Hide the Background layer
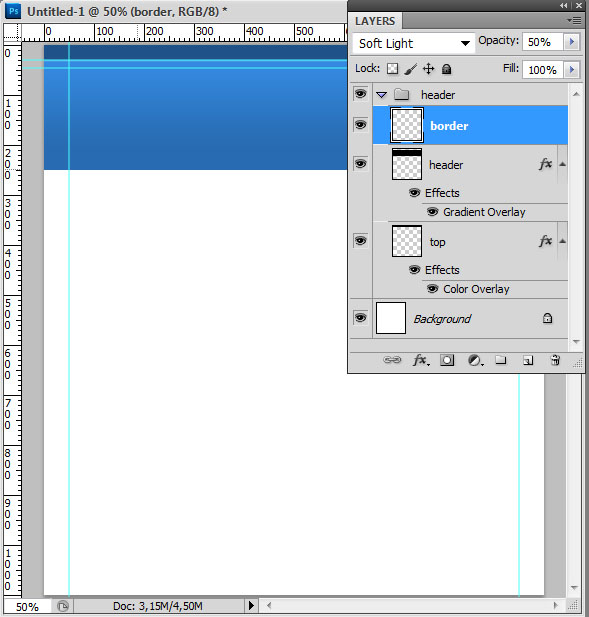 coord(360,317)
